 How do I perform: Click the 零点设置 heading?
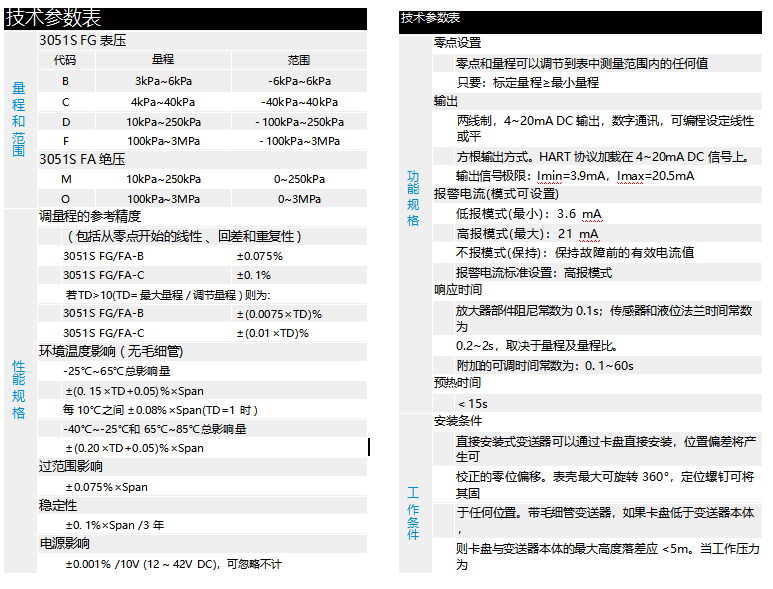(x=457, y=43)
